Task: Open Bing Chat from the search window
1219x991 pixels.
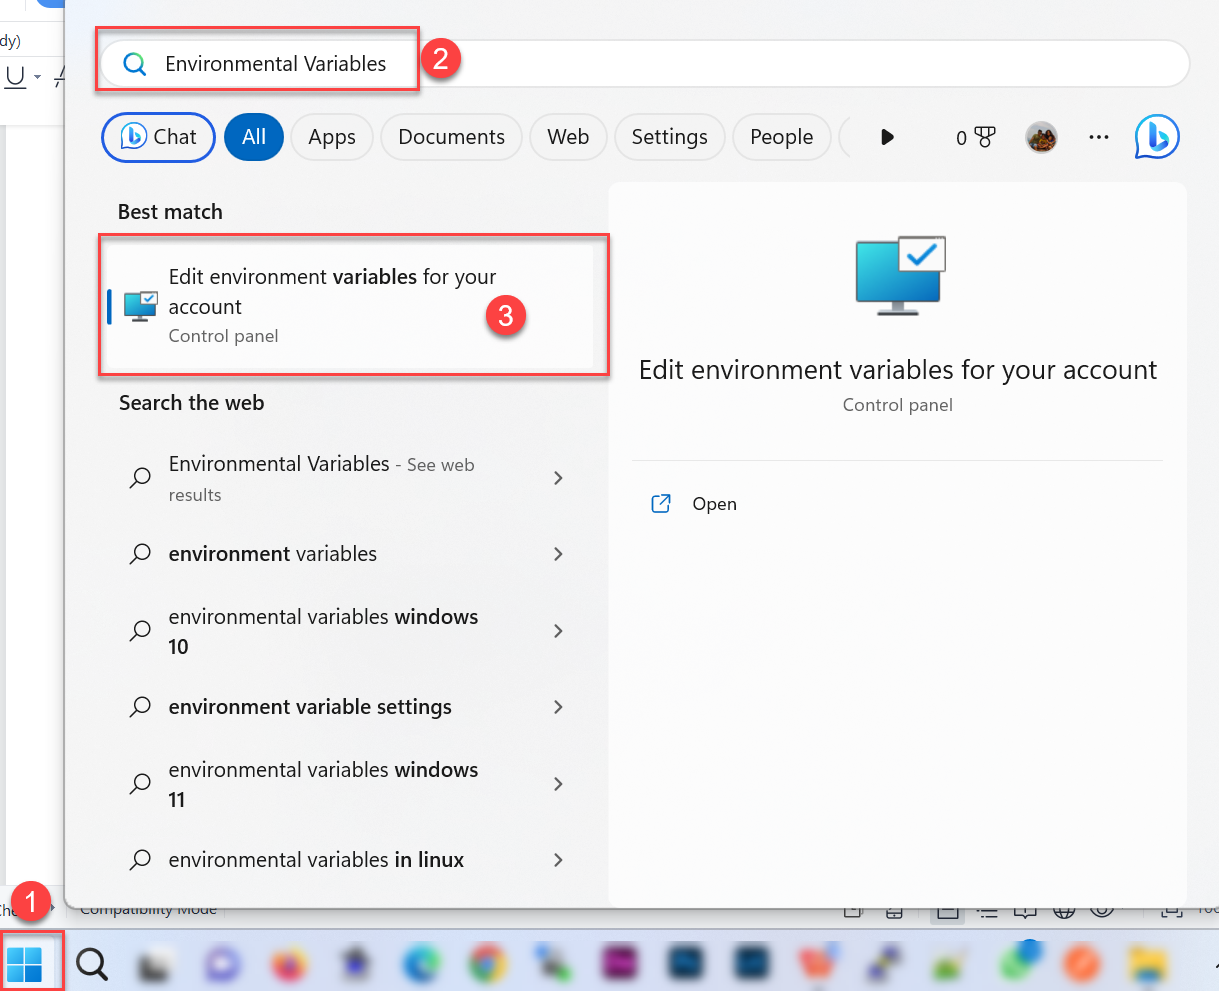Action: (157, 137)
